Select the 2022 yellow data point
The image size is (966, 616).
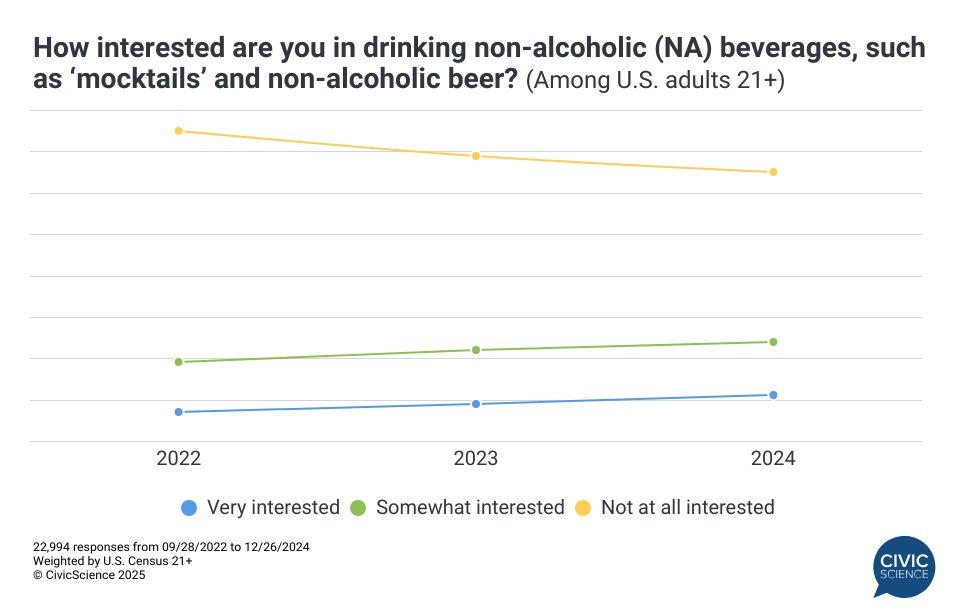(179, 131)
